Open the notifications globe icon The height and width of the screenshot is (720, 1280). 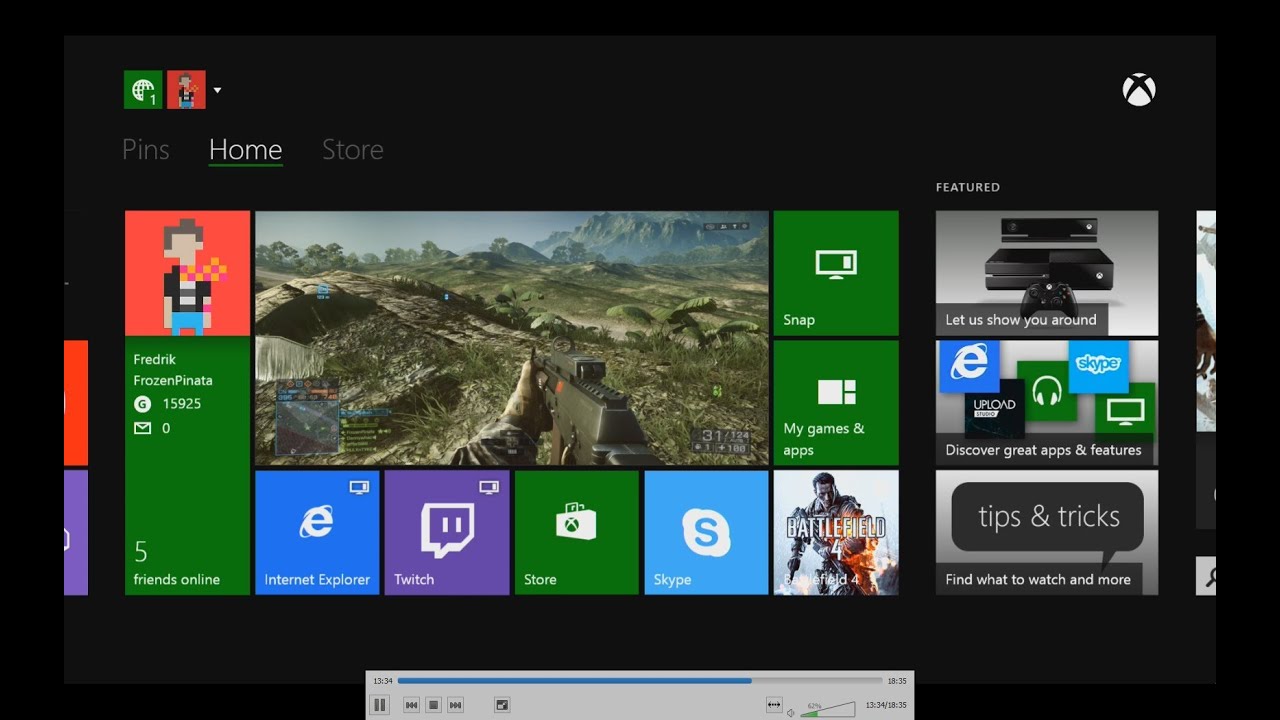(143, 90)
